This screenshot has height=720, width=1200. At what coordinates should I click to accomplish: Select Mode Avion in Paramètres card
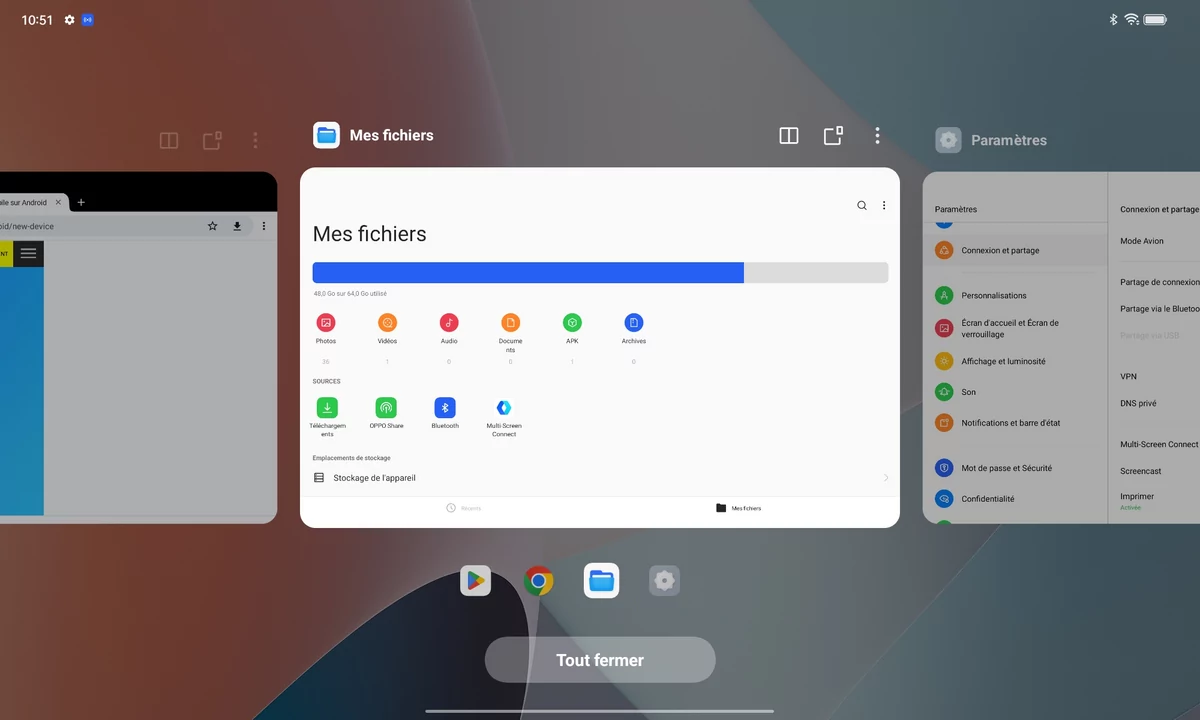pos(1142,241)
